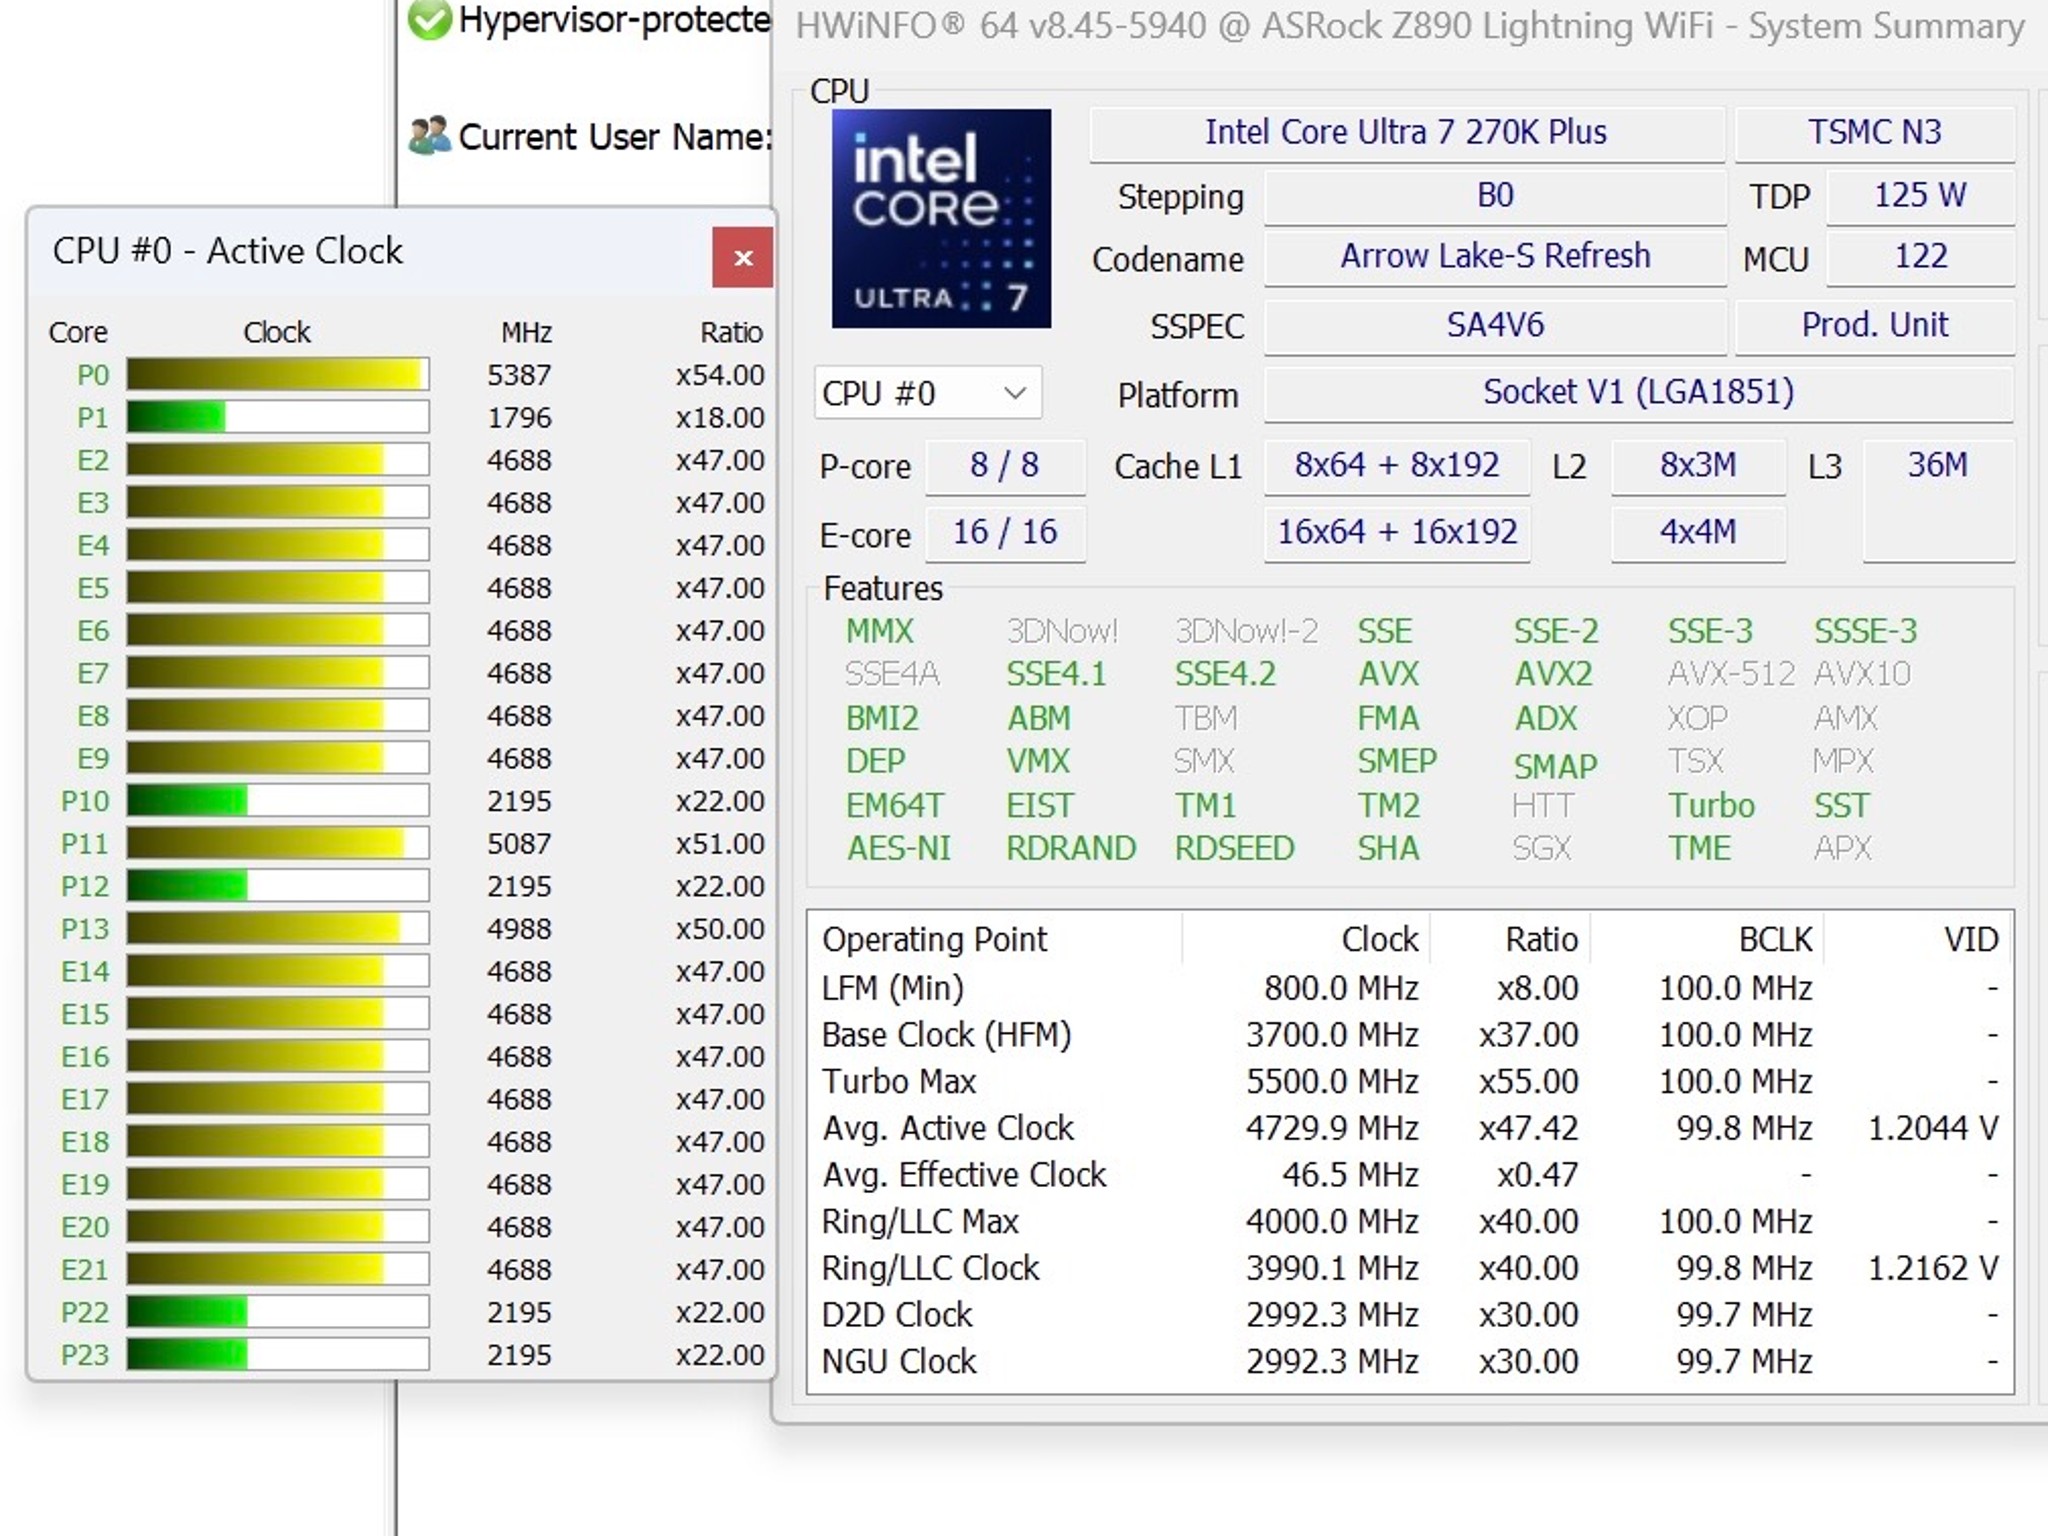Select the NGU Clock row
2048x1536 pixels.
tap(1409, 1361)
